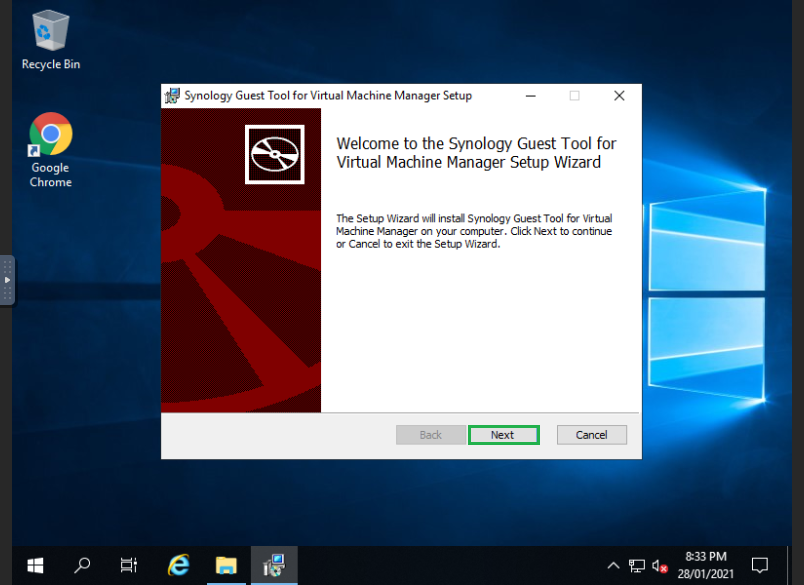Screen dimensions: 804x585
Task: Minimize the Setup wizard window
Action: pyautogui.click(x=530, y=96)
